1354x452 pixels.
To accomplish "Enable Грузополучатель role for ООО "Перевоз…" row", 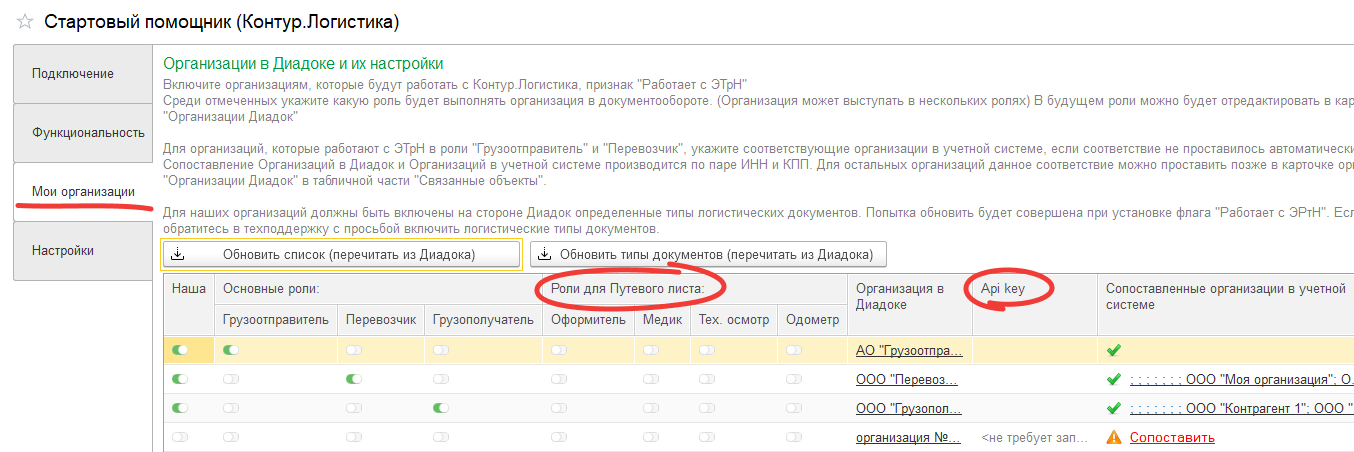I will coord(441,380).
